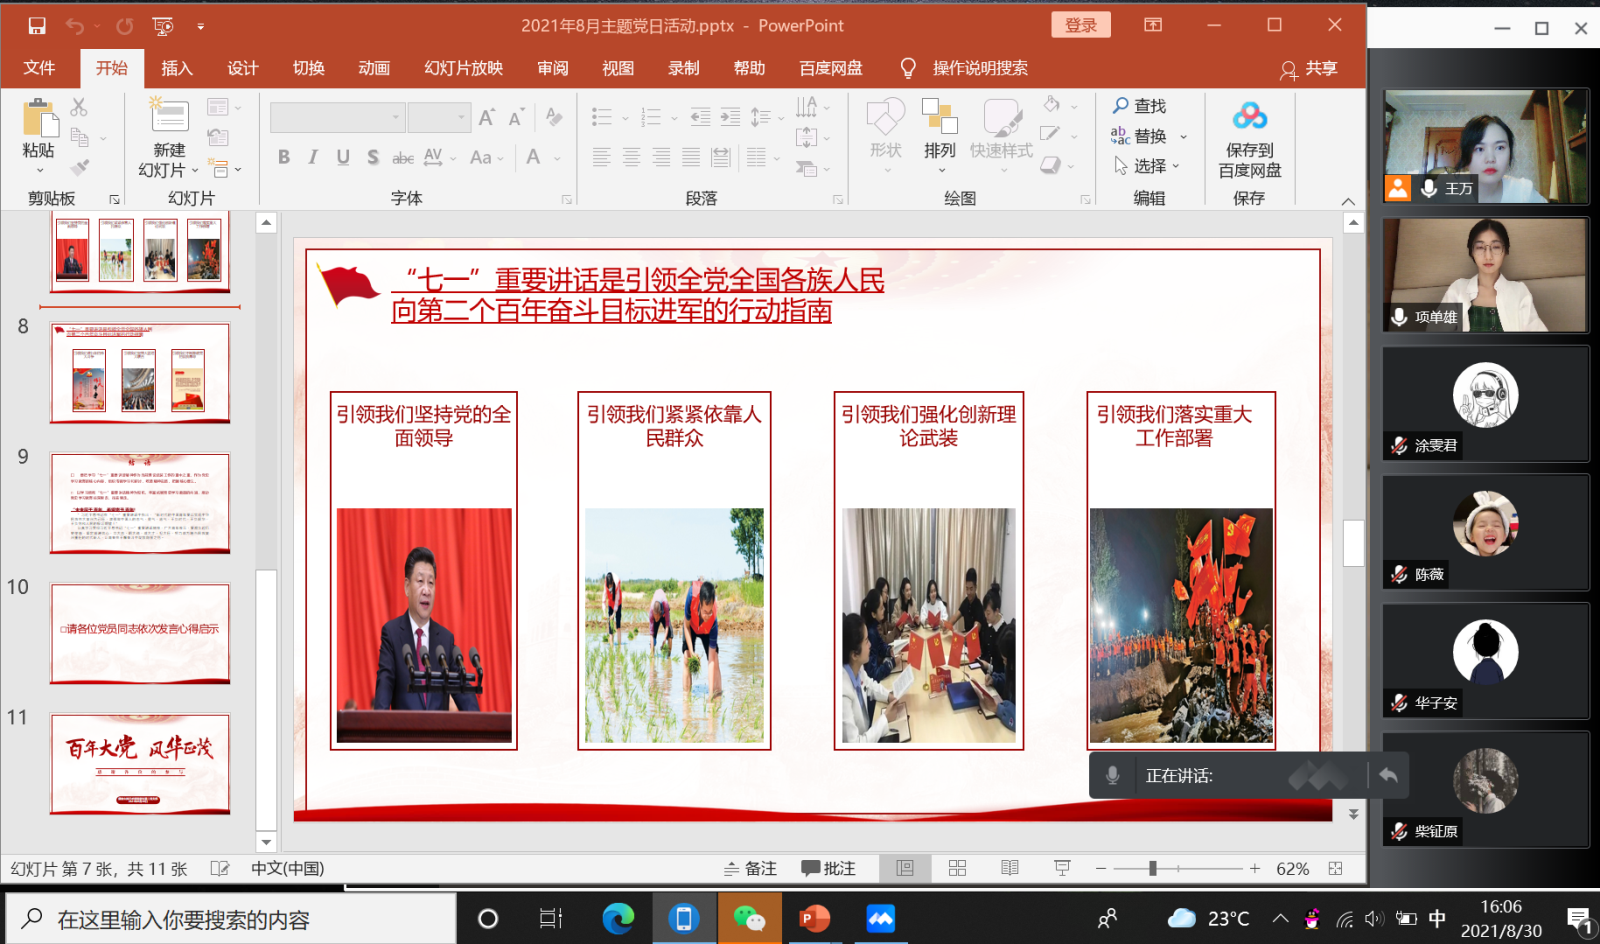Click the New Slide icon
Viewport: 1600px width, 944px height.
click(x=169, y=117)
